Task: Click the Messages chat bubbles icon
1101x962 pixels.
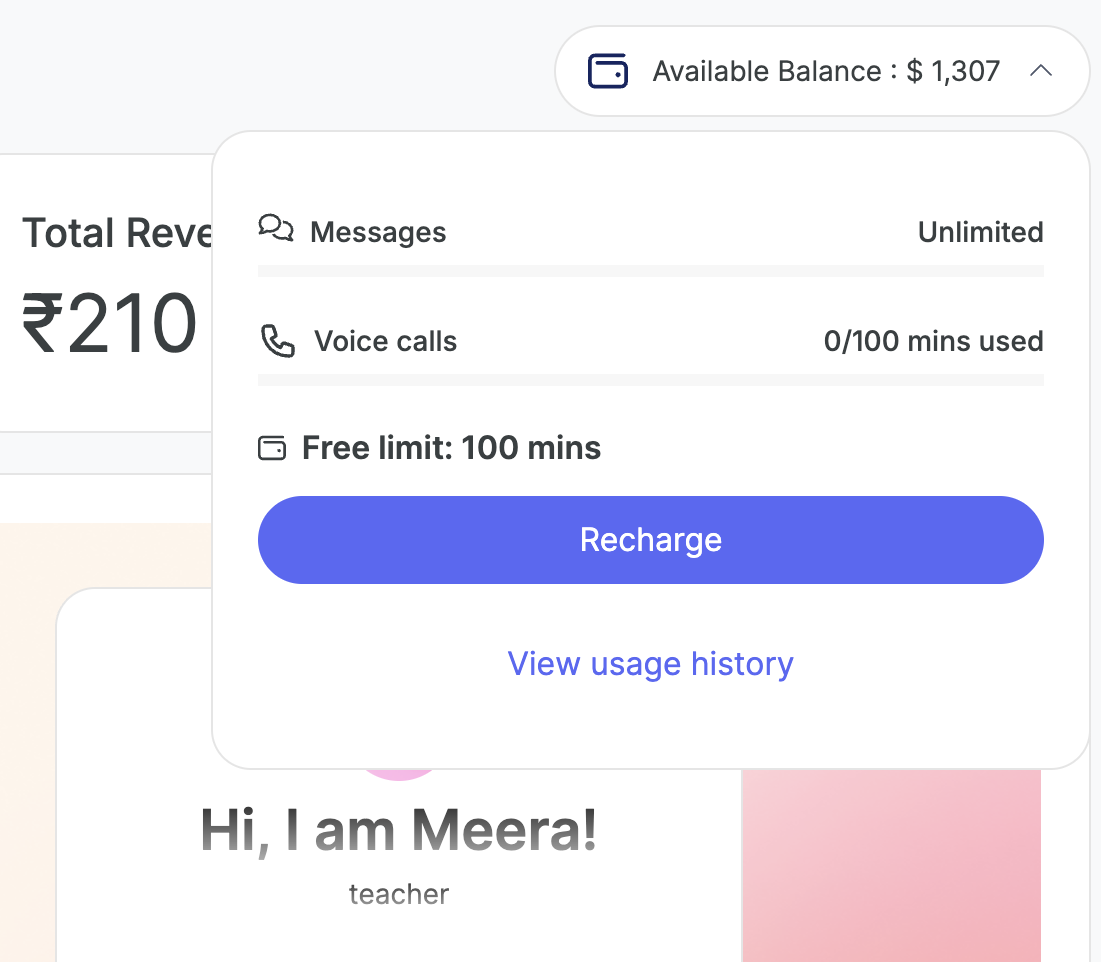Action: point(276,229)
